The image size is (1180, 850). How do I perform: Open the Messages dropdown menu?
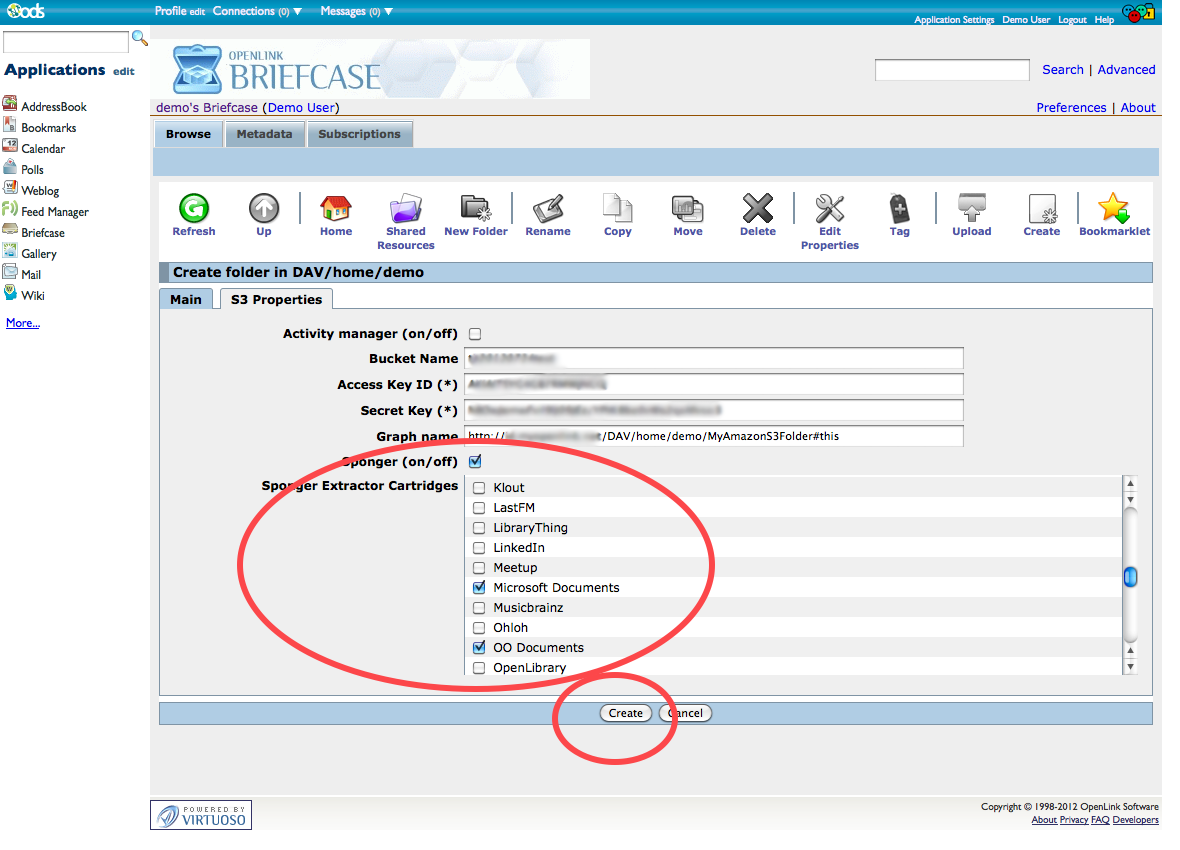[x=356, y=11]
